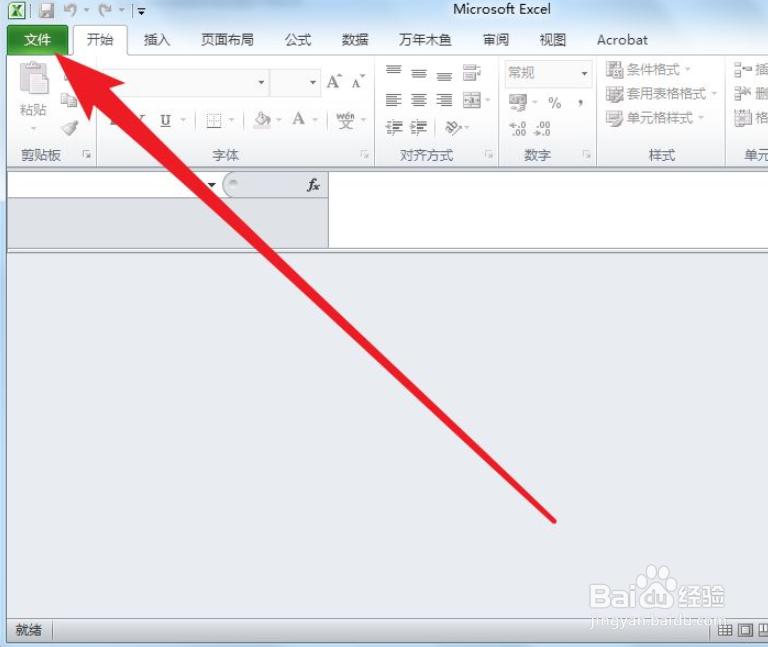768x647 pixels.
Task: Click the Middle Align icon
Action: [419, 73]
